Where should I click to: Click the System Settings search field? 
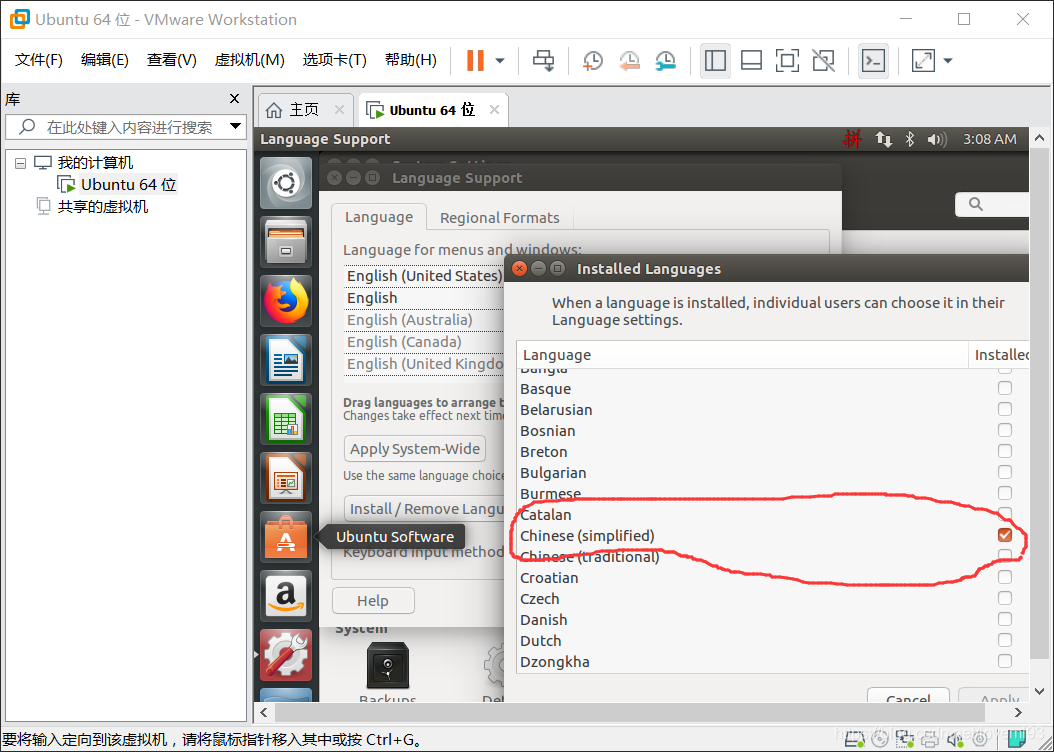(993, 204)
